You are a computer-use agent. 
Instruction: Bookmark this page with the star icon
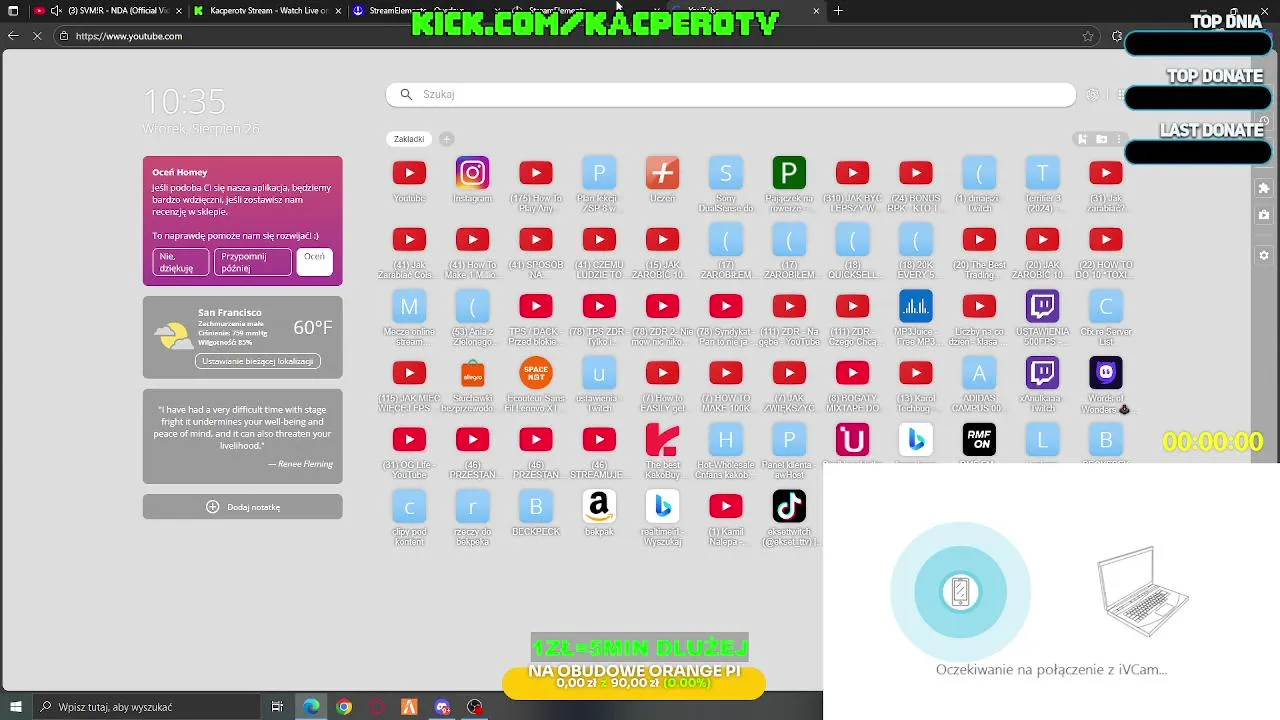tap(1088, 36)
